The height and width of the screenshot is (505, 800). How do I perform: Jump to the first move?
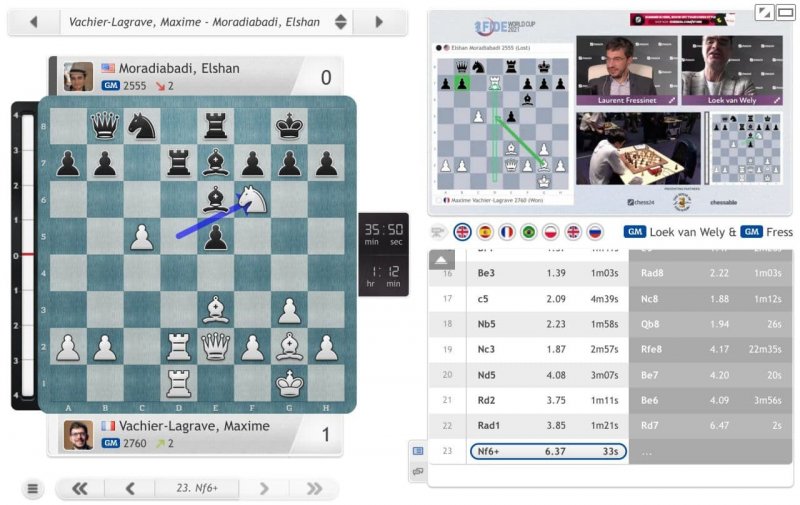click(80, 489)
